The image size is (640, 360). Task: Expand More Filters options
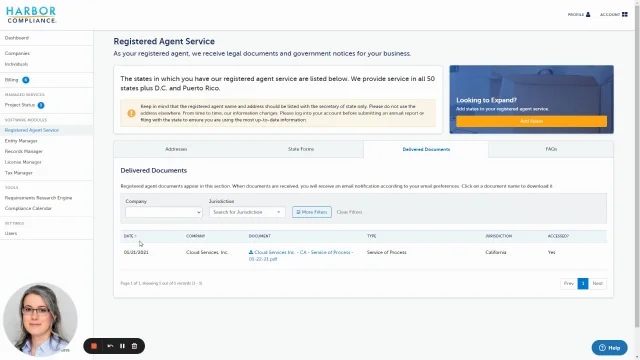pos(312,212)
